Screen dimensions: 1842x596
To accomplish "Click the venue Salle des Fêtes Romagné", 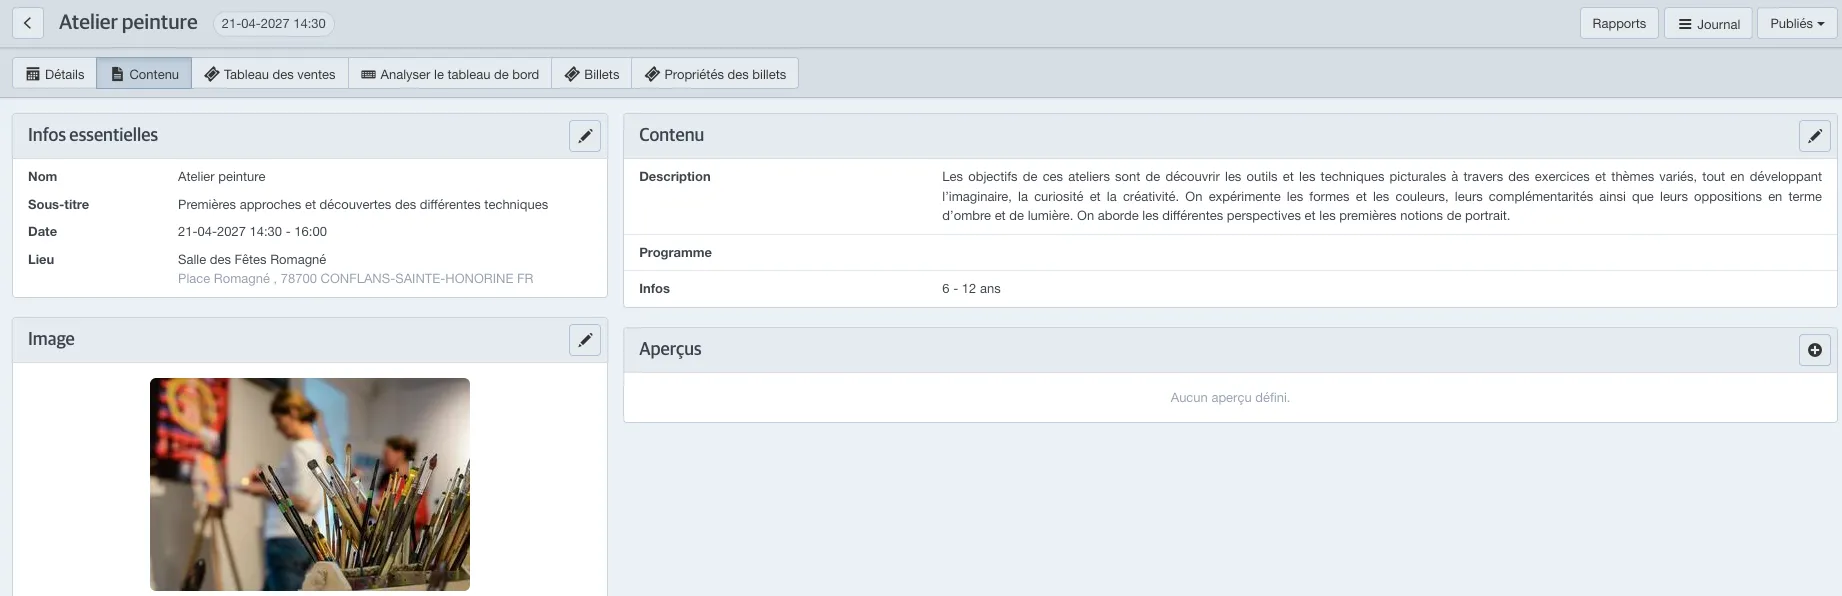I will coord(252,260).
